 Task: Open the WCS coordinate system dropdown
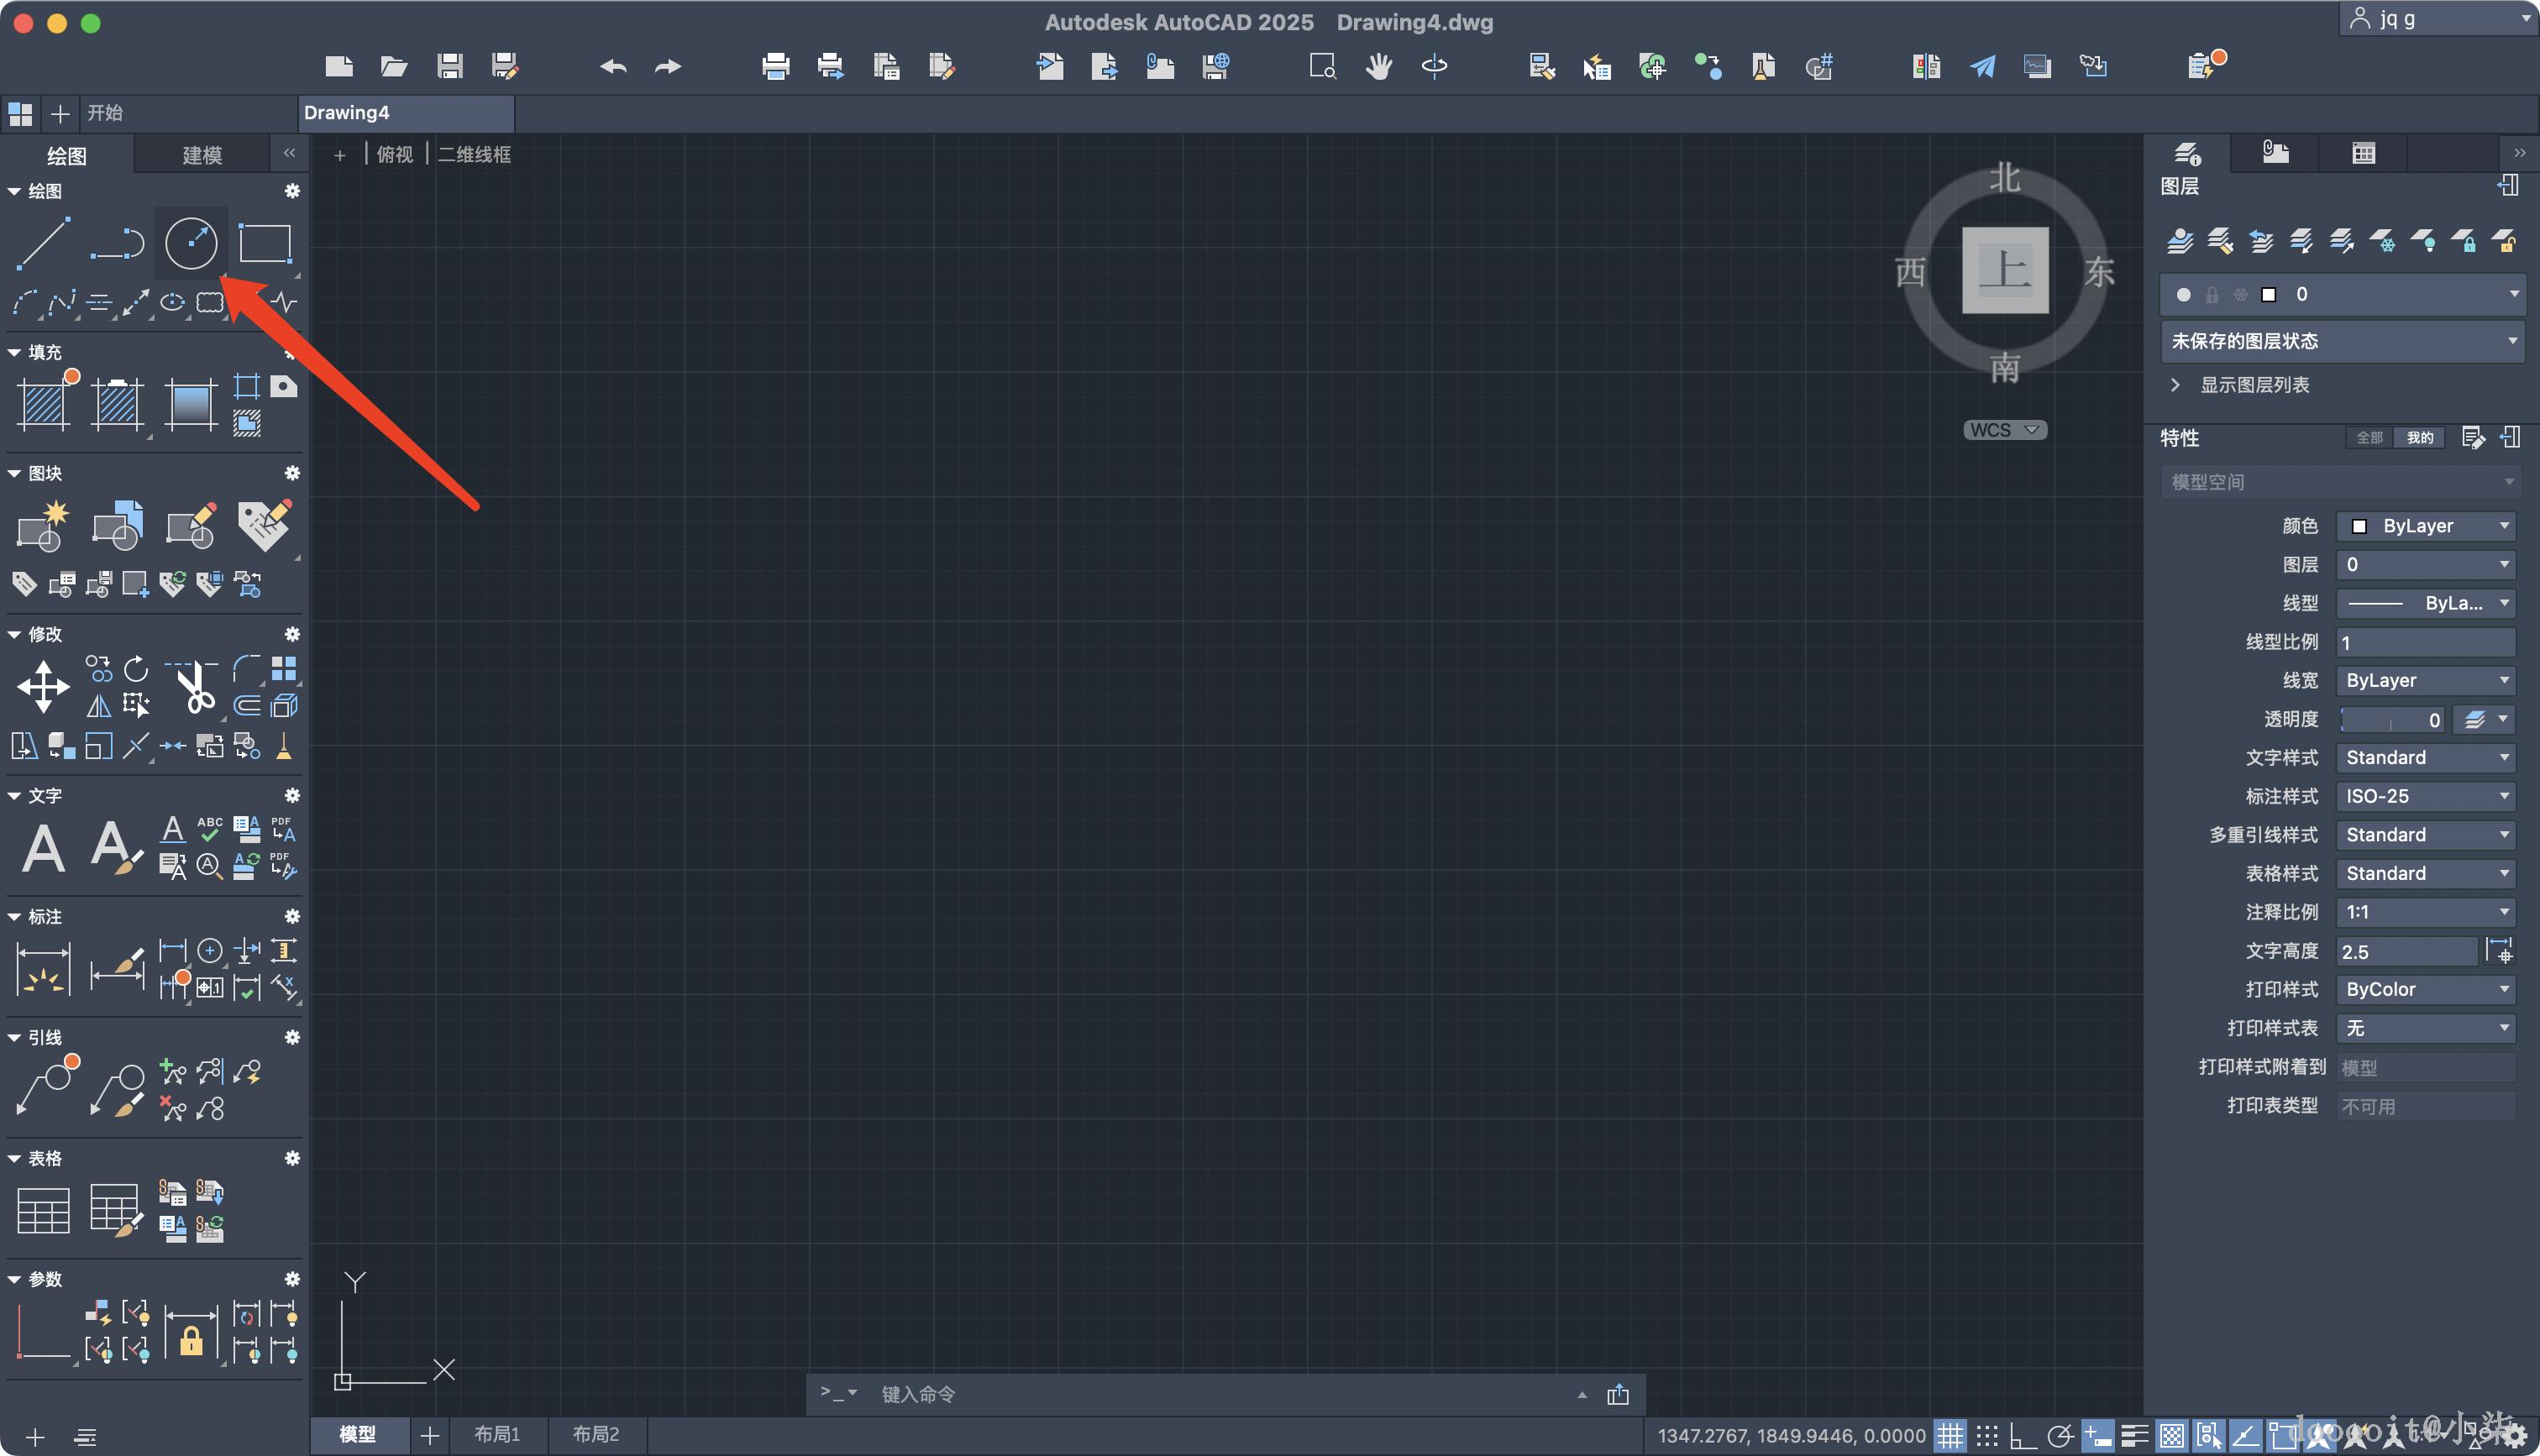click(2004, 430)
